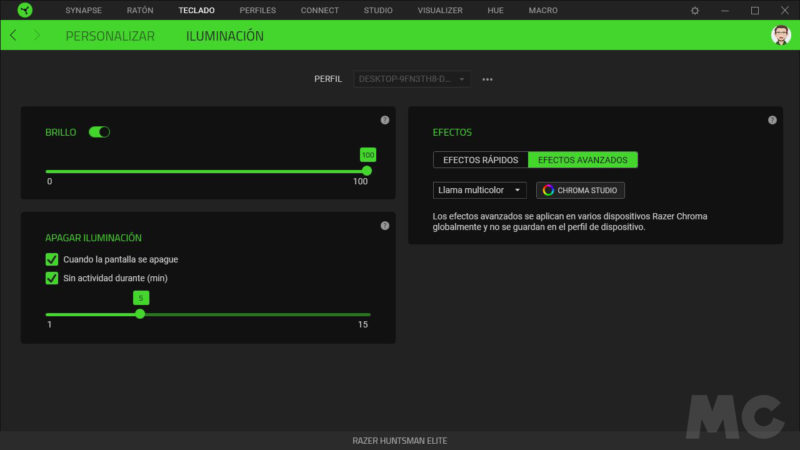Open the Studio tab

378,10
